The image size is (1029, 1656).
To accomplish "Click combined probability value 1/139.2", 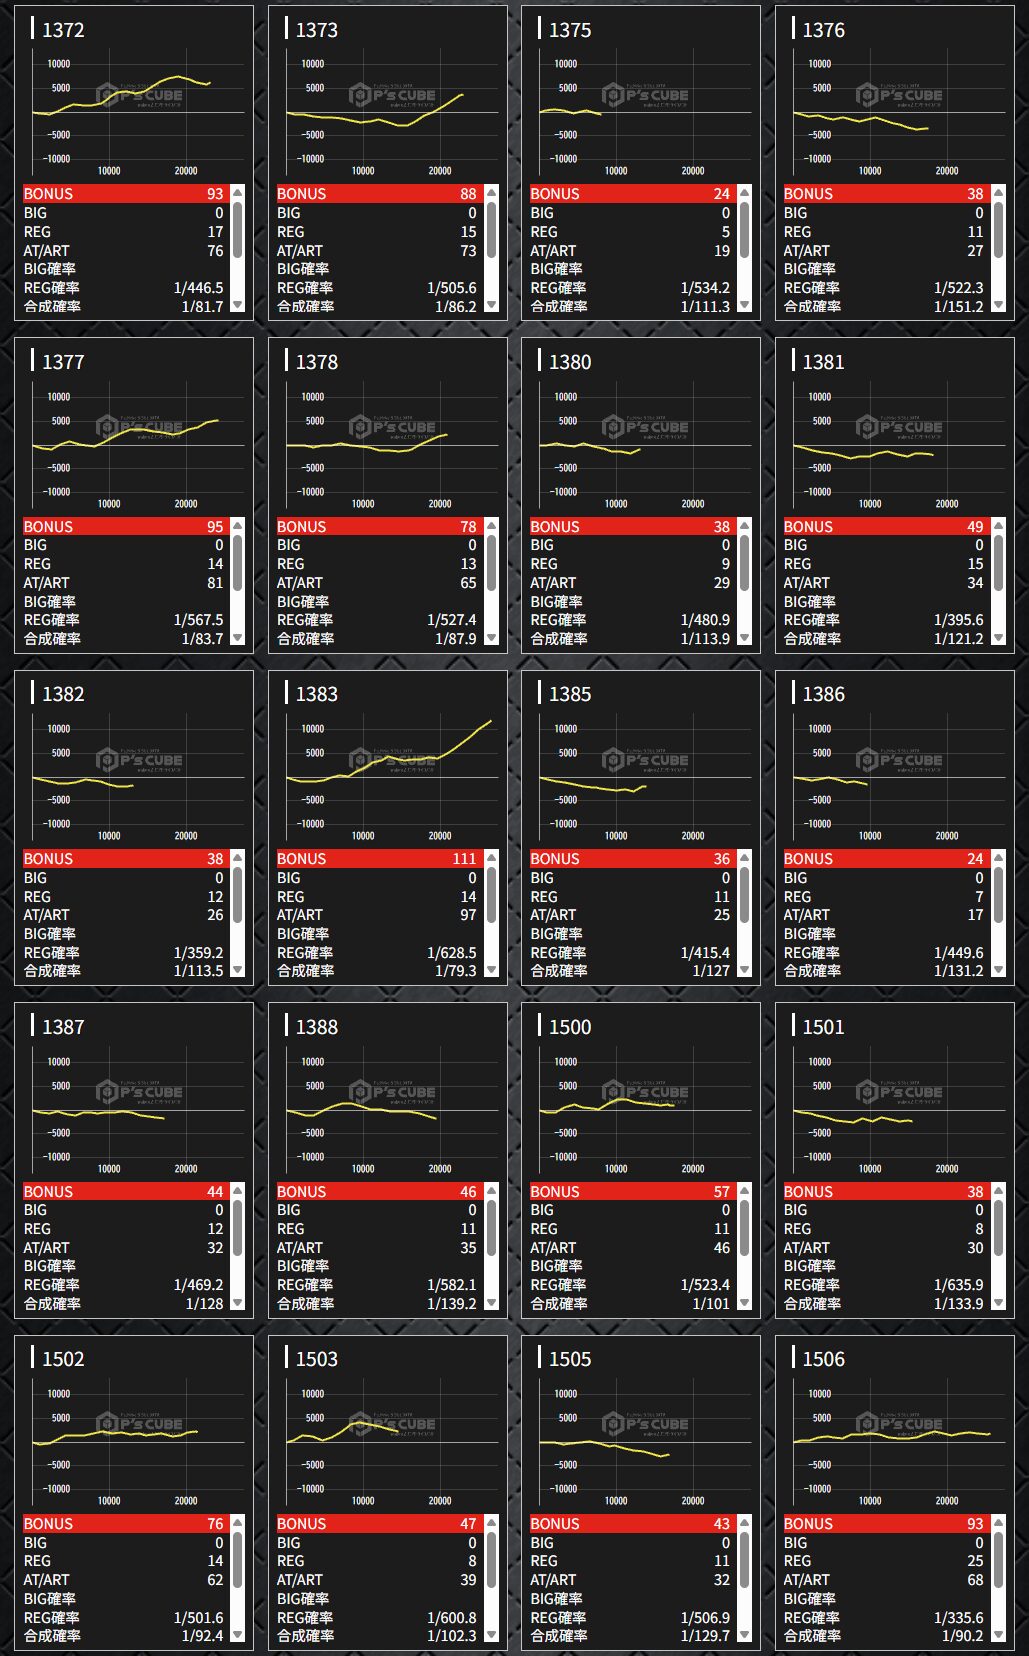I will (452, 1303).
